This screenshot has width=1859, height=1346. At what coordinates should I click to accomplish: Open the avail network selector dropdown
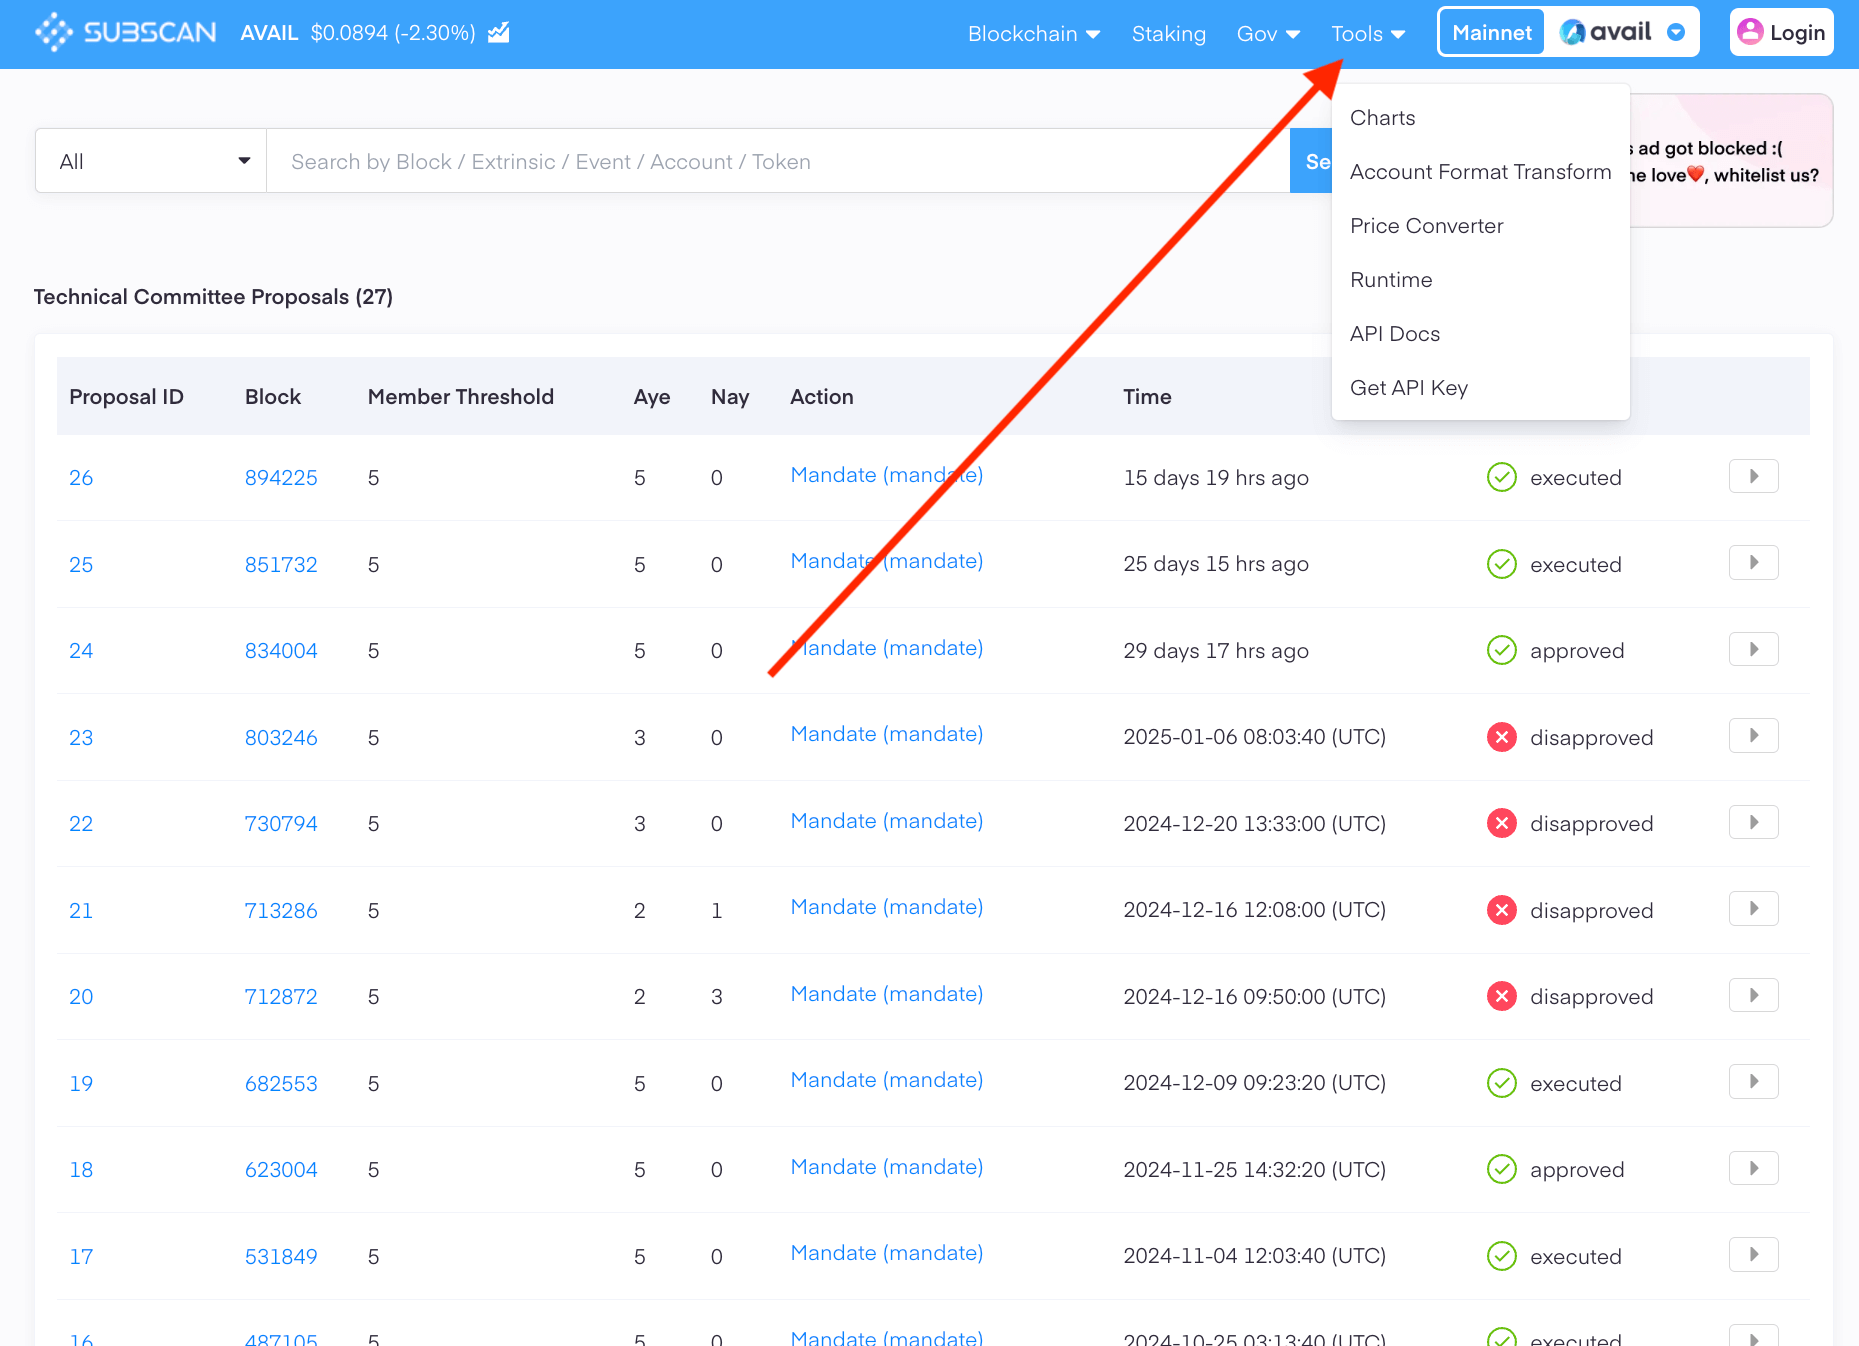coord(1676,33)
